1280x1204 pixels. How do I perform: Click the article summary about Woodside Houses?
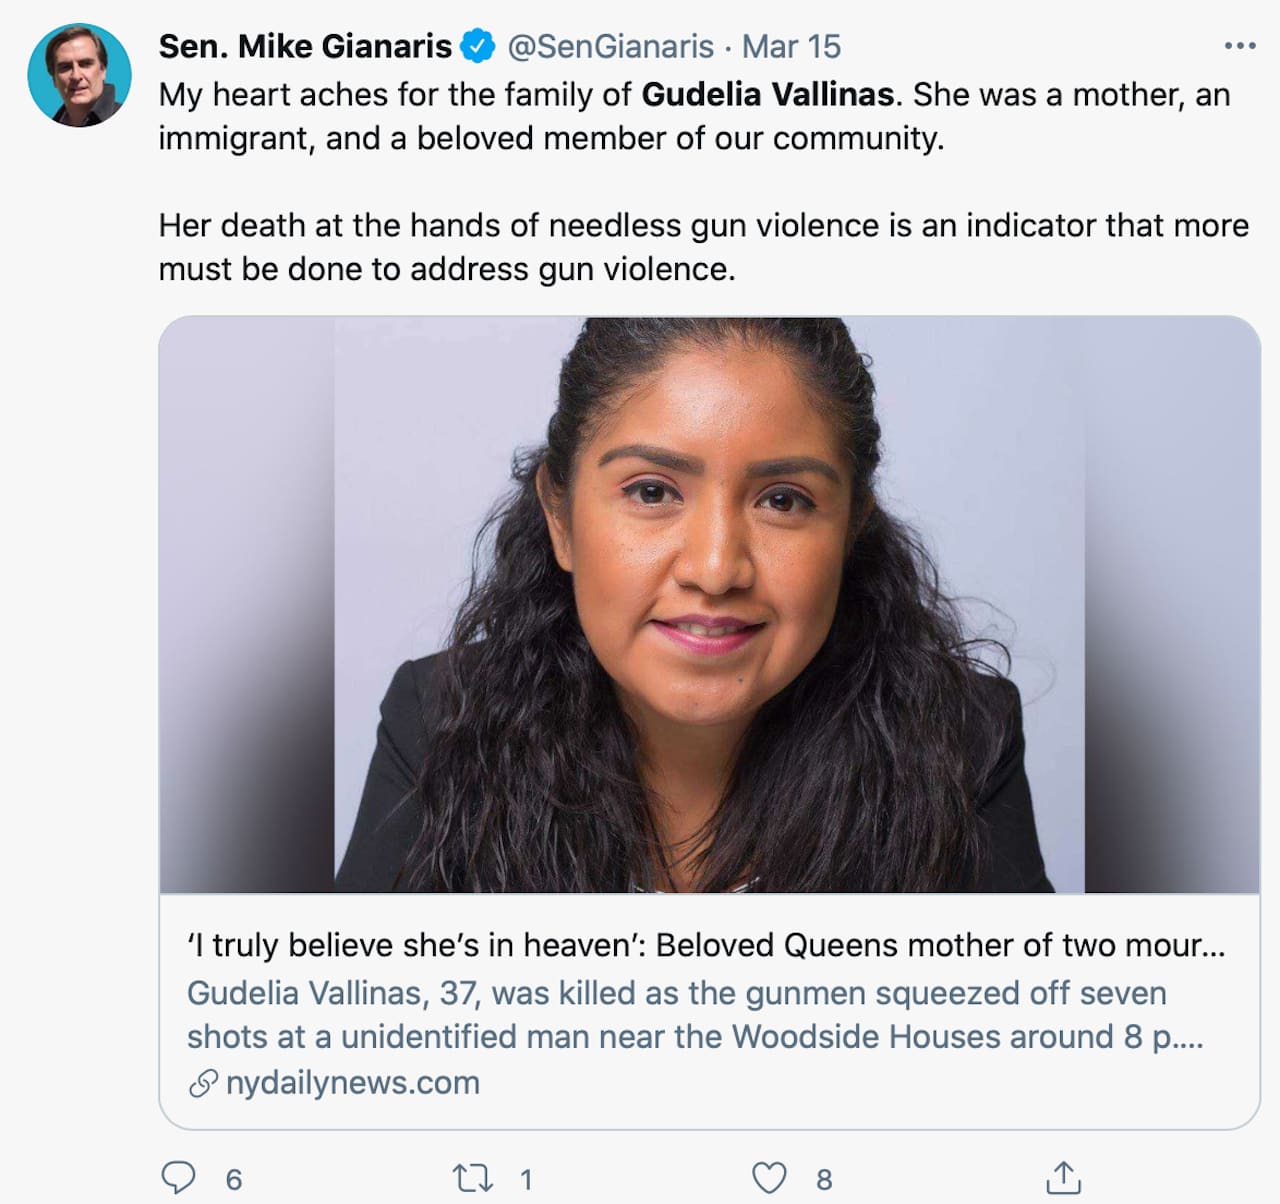(694, 1014)
